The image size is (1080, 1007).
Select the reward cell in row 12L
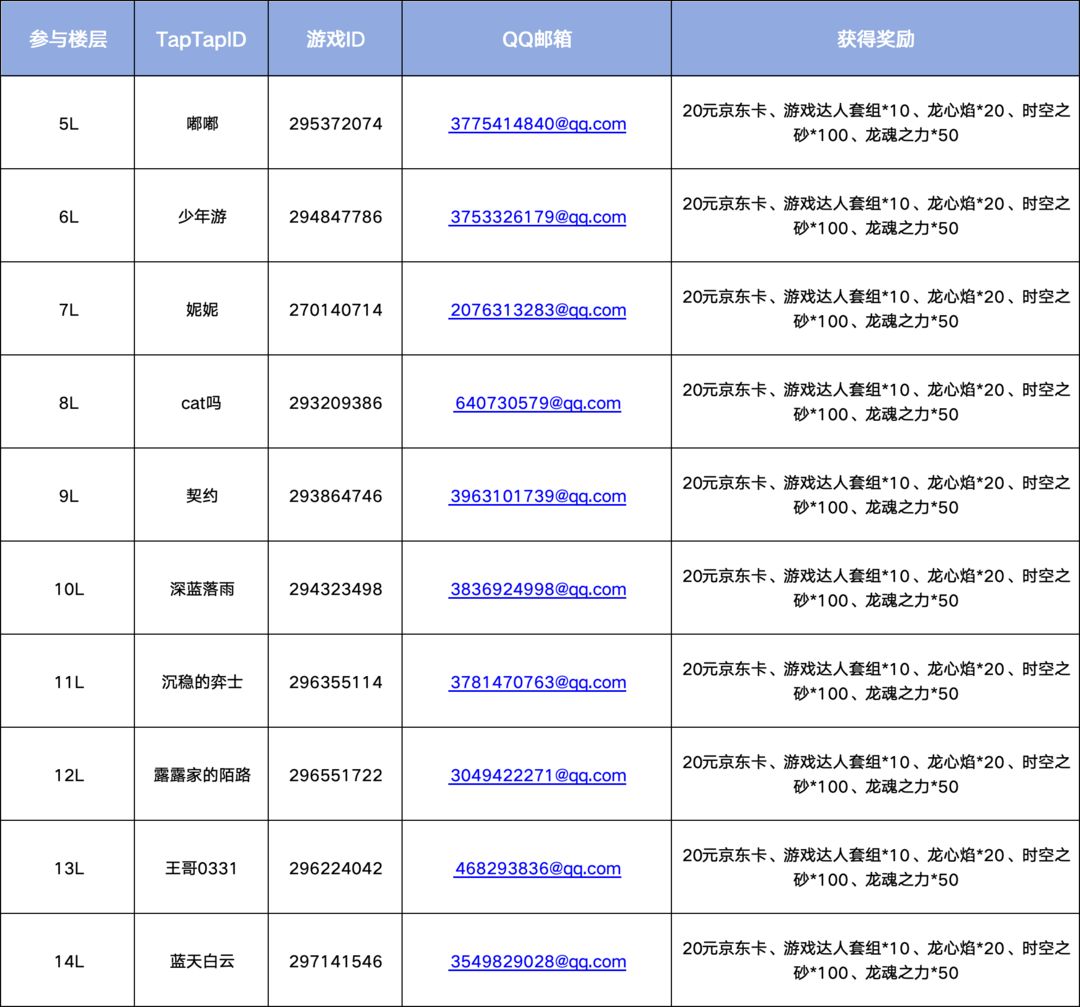point(875,774)
